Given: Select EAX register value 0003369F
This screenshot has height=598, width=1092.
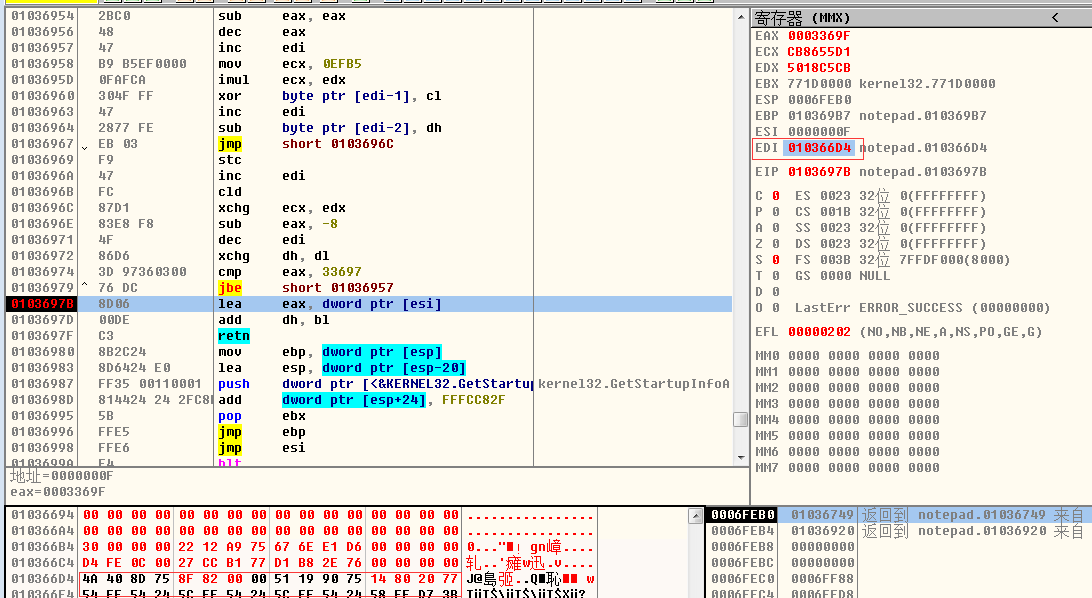Looking at the screenshot, I should pyautogui.click(x=818, y=36).
